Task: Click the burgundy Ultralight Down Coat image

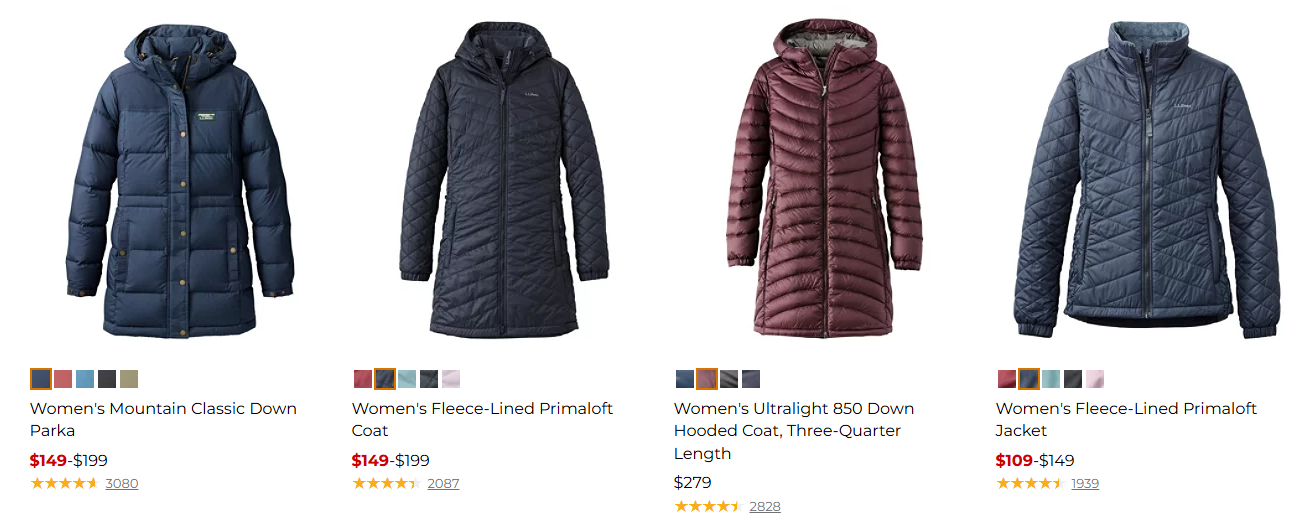Action: pos(823,180)
